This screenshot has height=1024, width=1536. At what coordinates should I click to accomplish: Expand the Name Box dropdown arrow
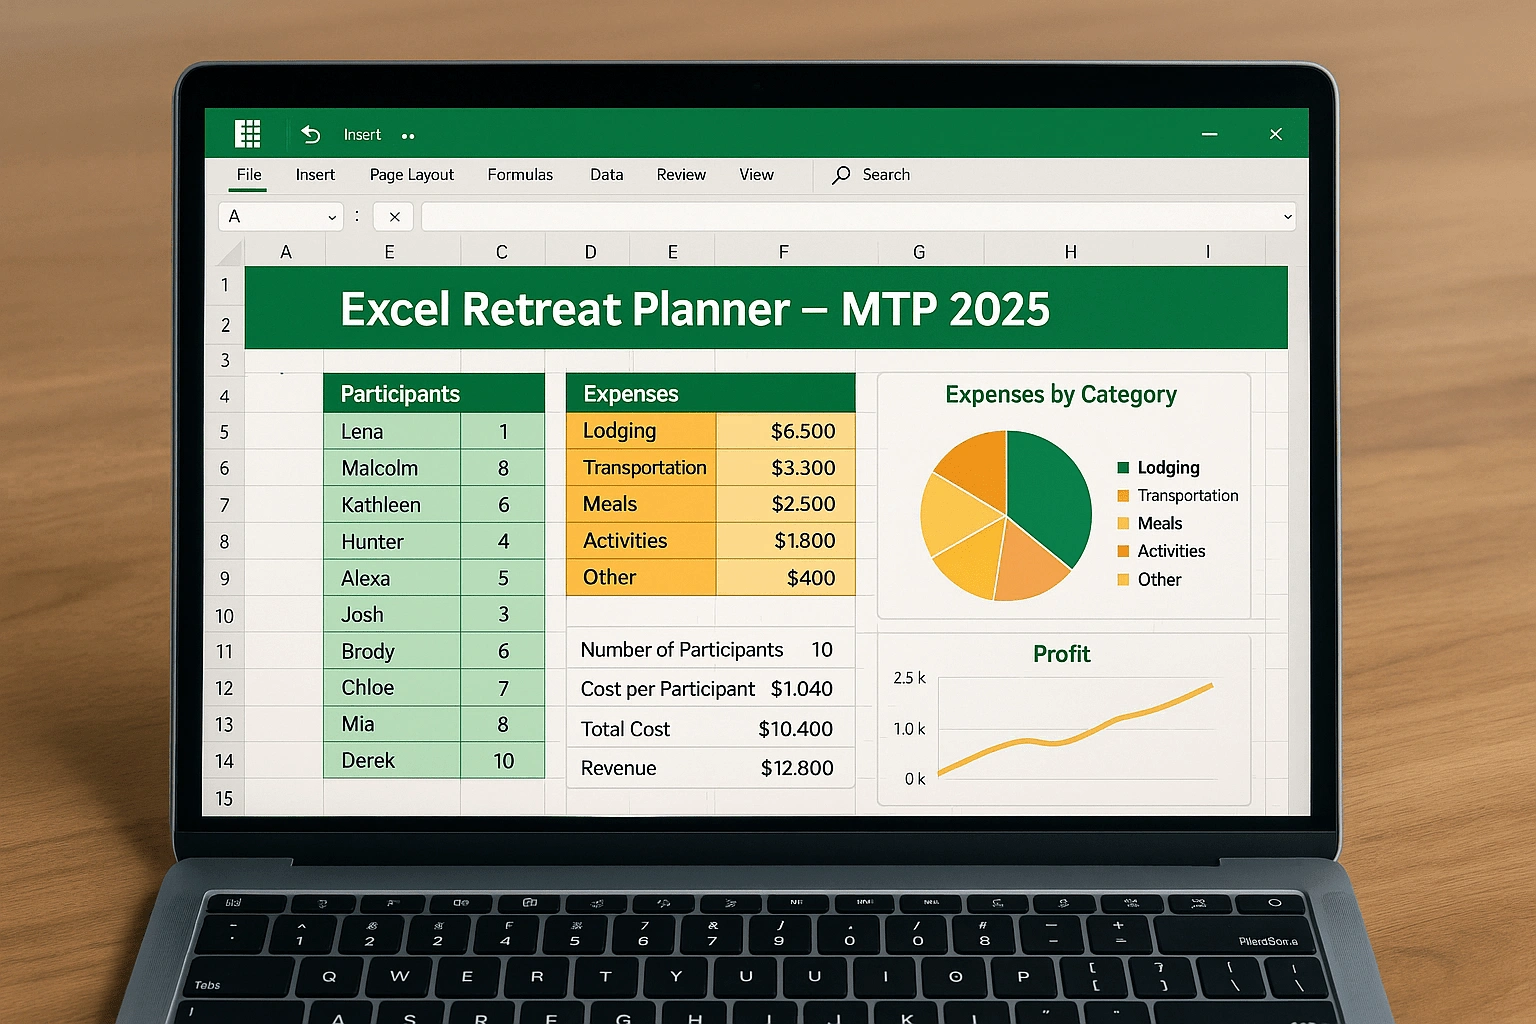332,218
